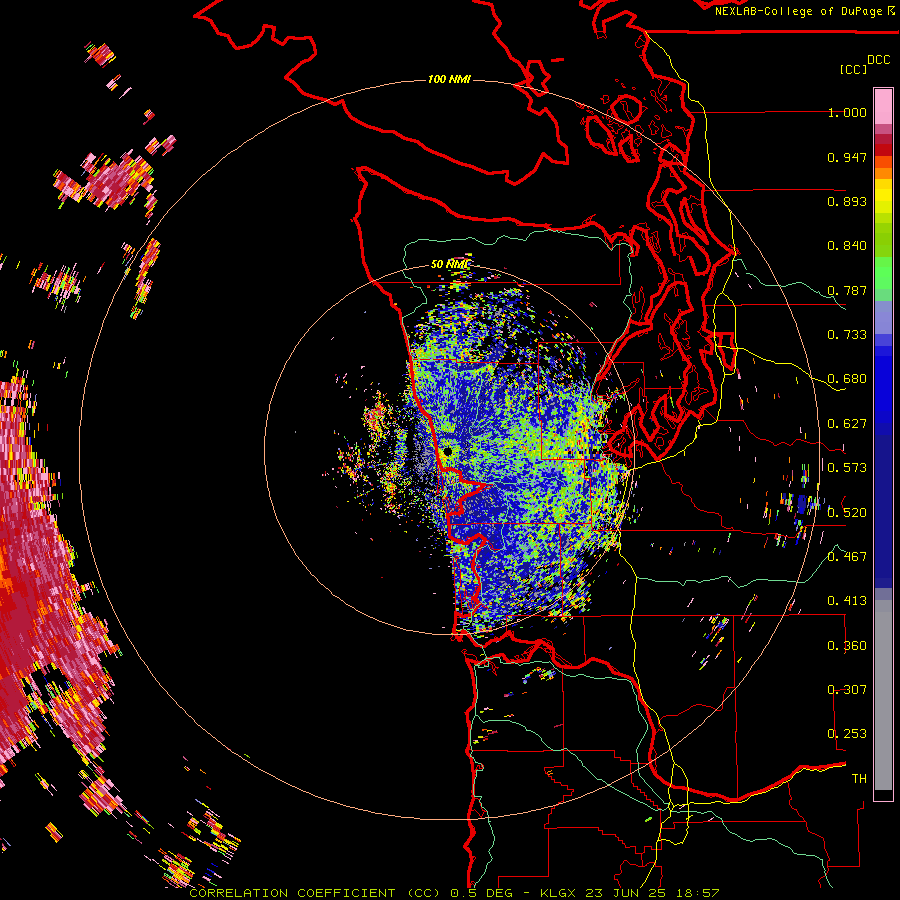This screenshot has width=900, height=900.
Task: Click the 23 JUN 25 18:57 timestamp
Action: pos(652,893)
